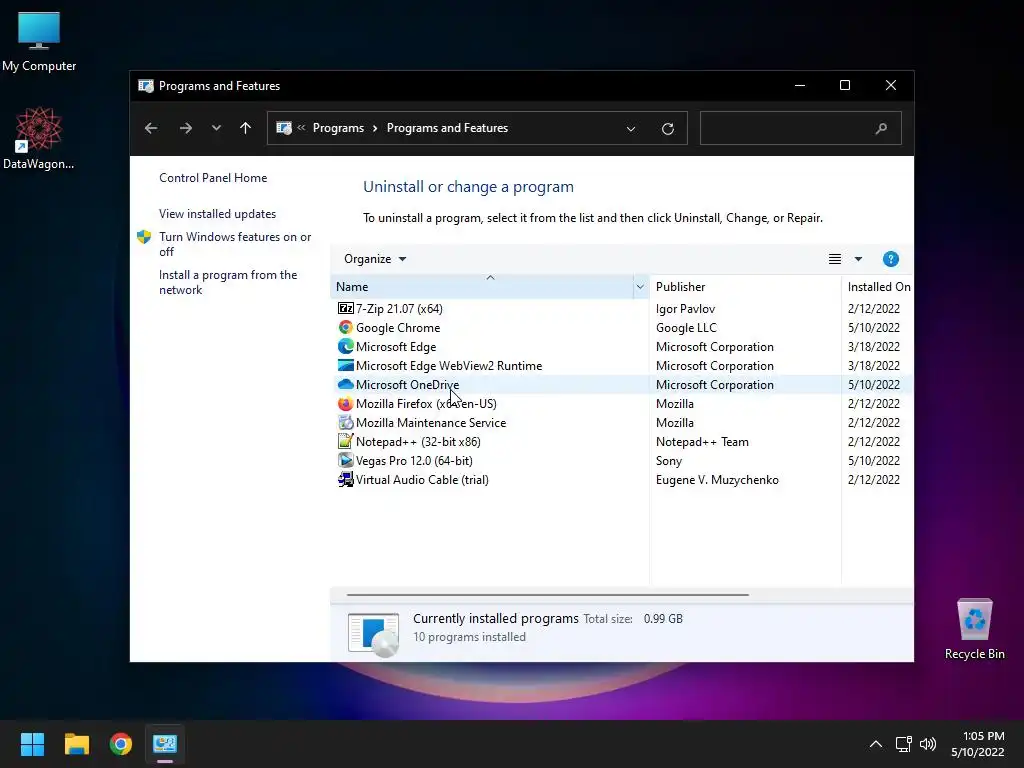Screen dimensions: 1024x768
Task: Open the DataWagon desktop shortcut
Action: pyautogui.click(x=39, y=138)
